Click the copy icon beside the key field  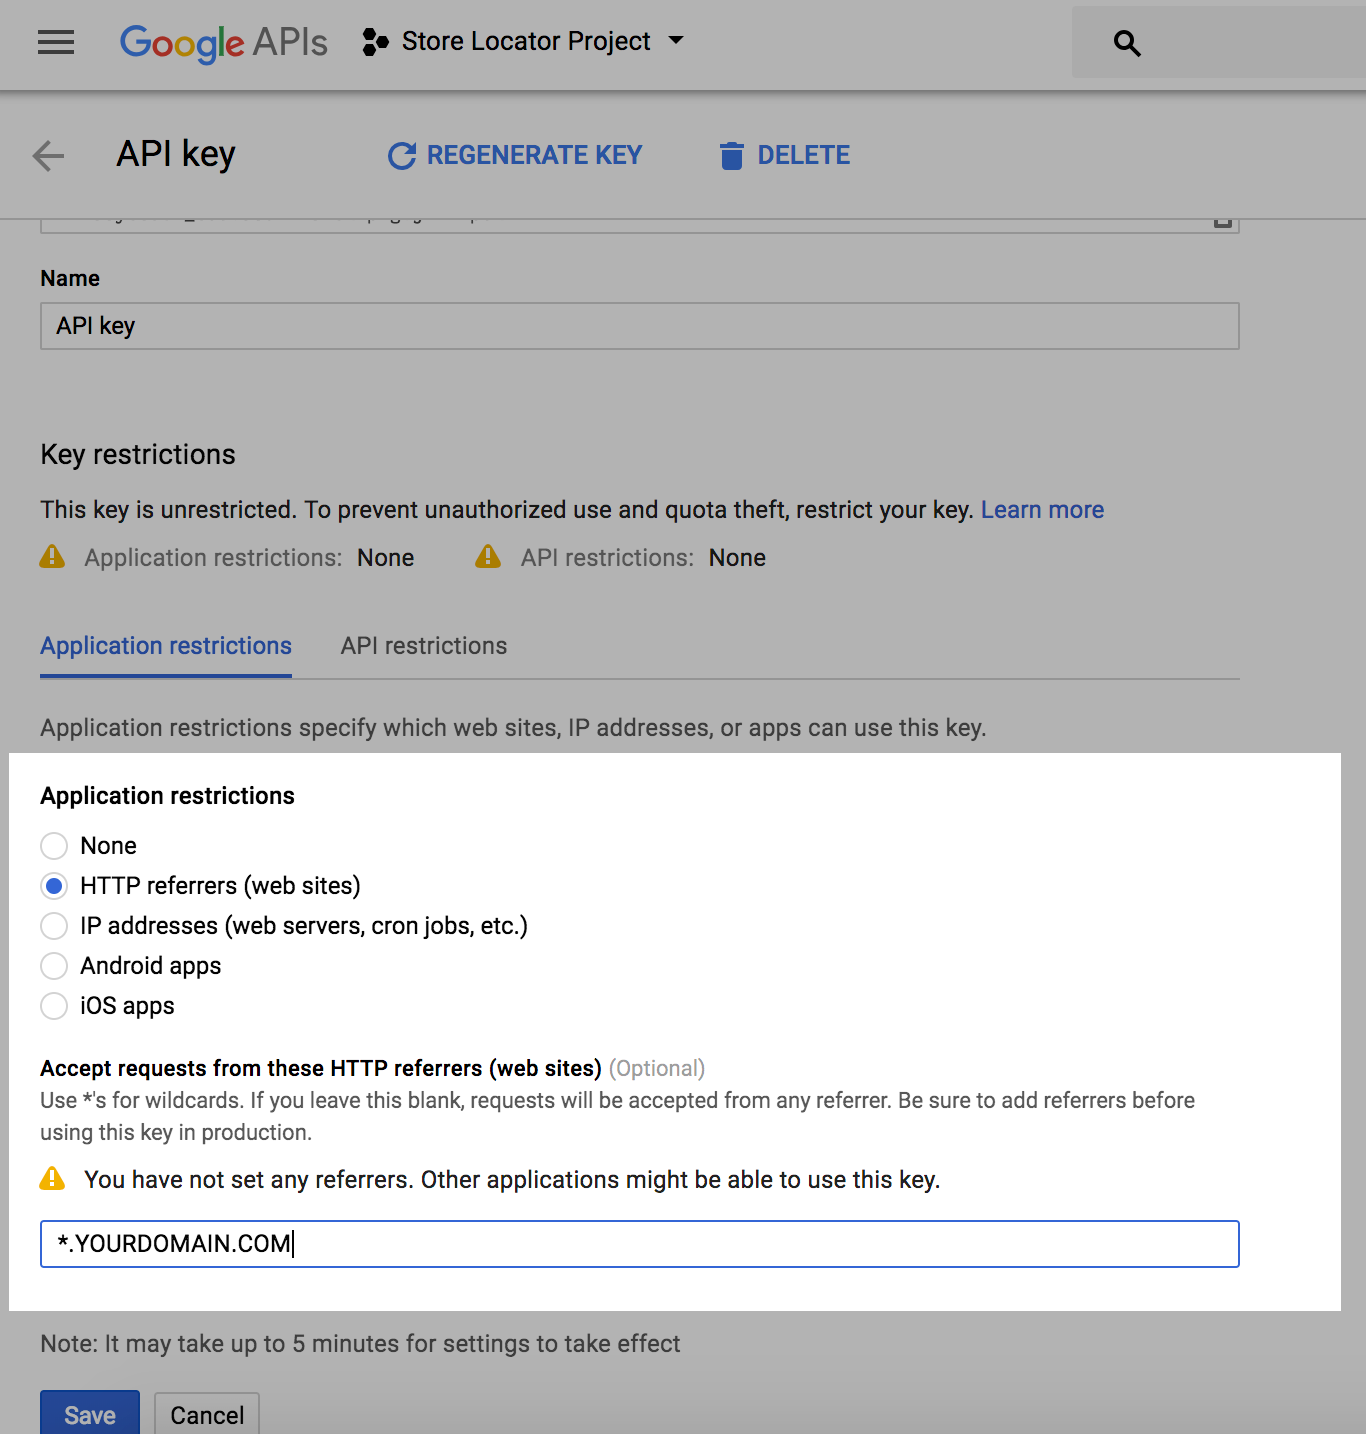tap(1222, 222)
